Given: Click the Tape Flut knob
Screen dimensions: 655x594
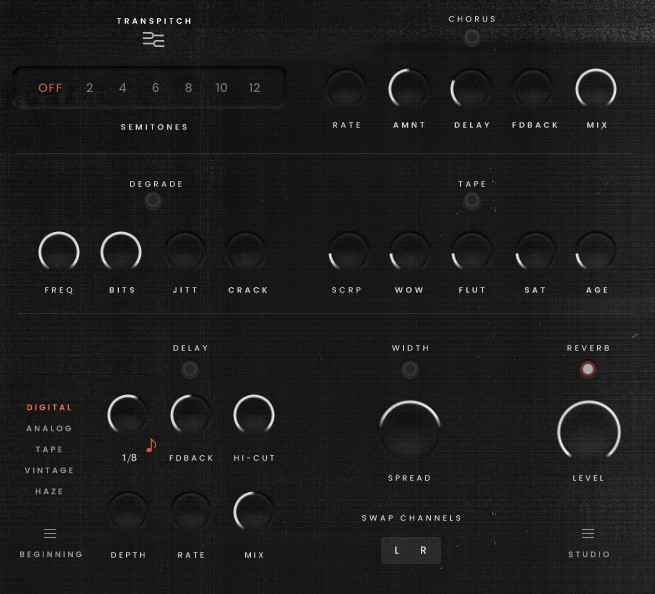Looking at the screenshot, I should (472, 252).
